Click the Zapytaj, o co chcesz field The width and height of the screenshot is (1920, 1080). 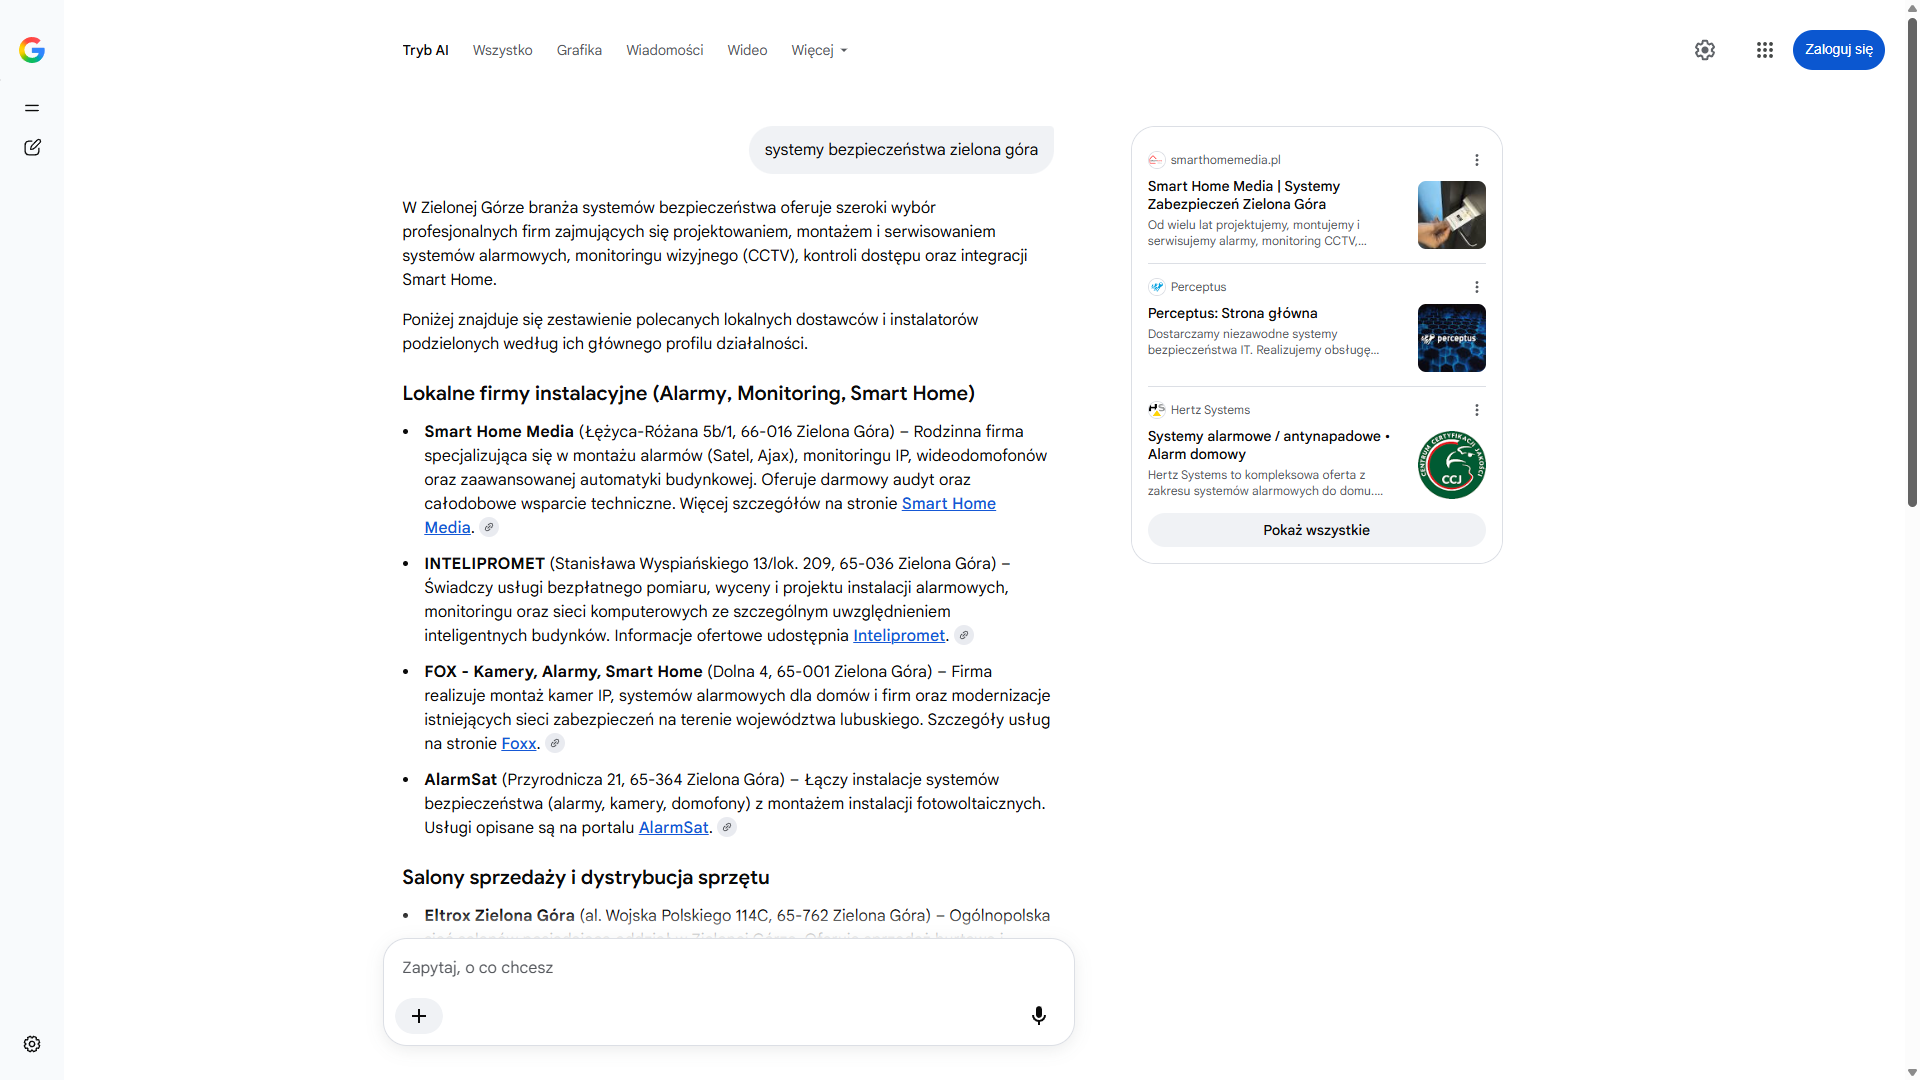point(728,968)
